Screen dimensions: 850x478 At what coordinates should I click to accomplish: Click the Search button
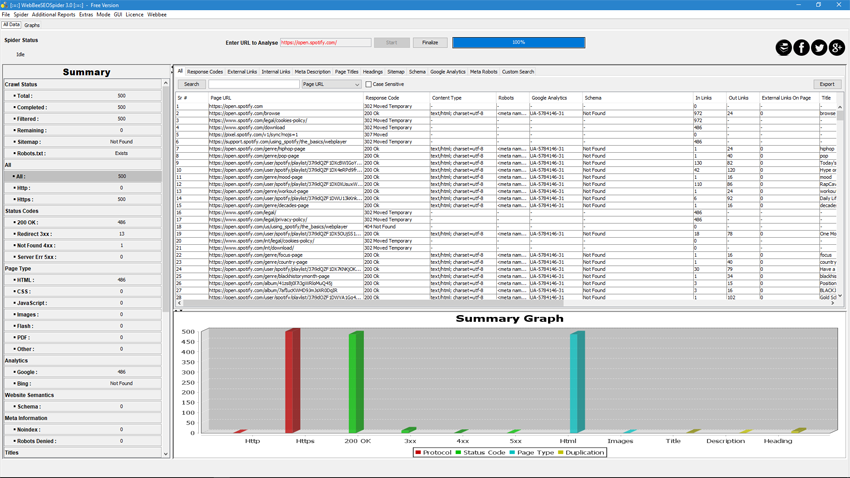(x=191, y=85)
